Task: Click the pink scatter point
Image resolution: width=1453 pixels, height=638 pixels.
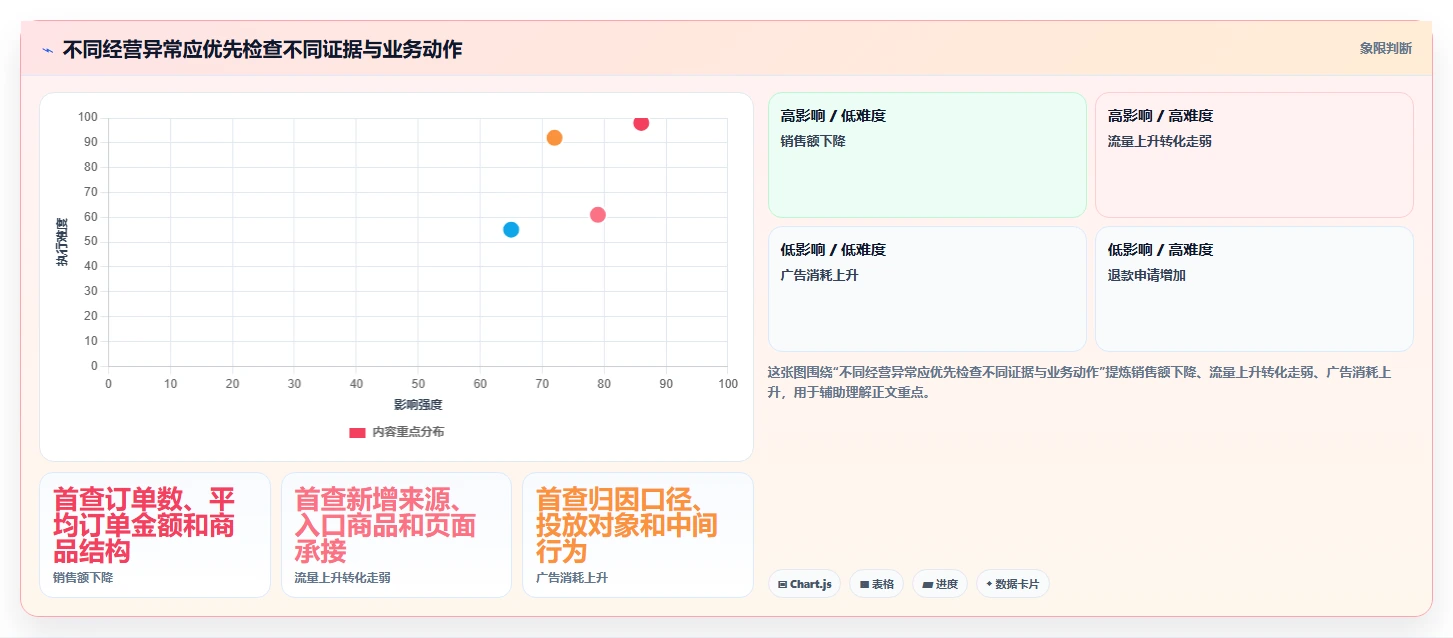Action: pos(598,215)
